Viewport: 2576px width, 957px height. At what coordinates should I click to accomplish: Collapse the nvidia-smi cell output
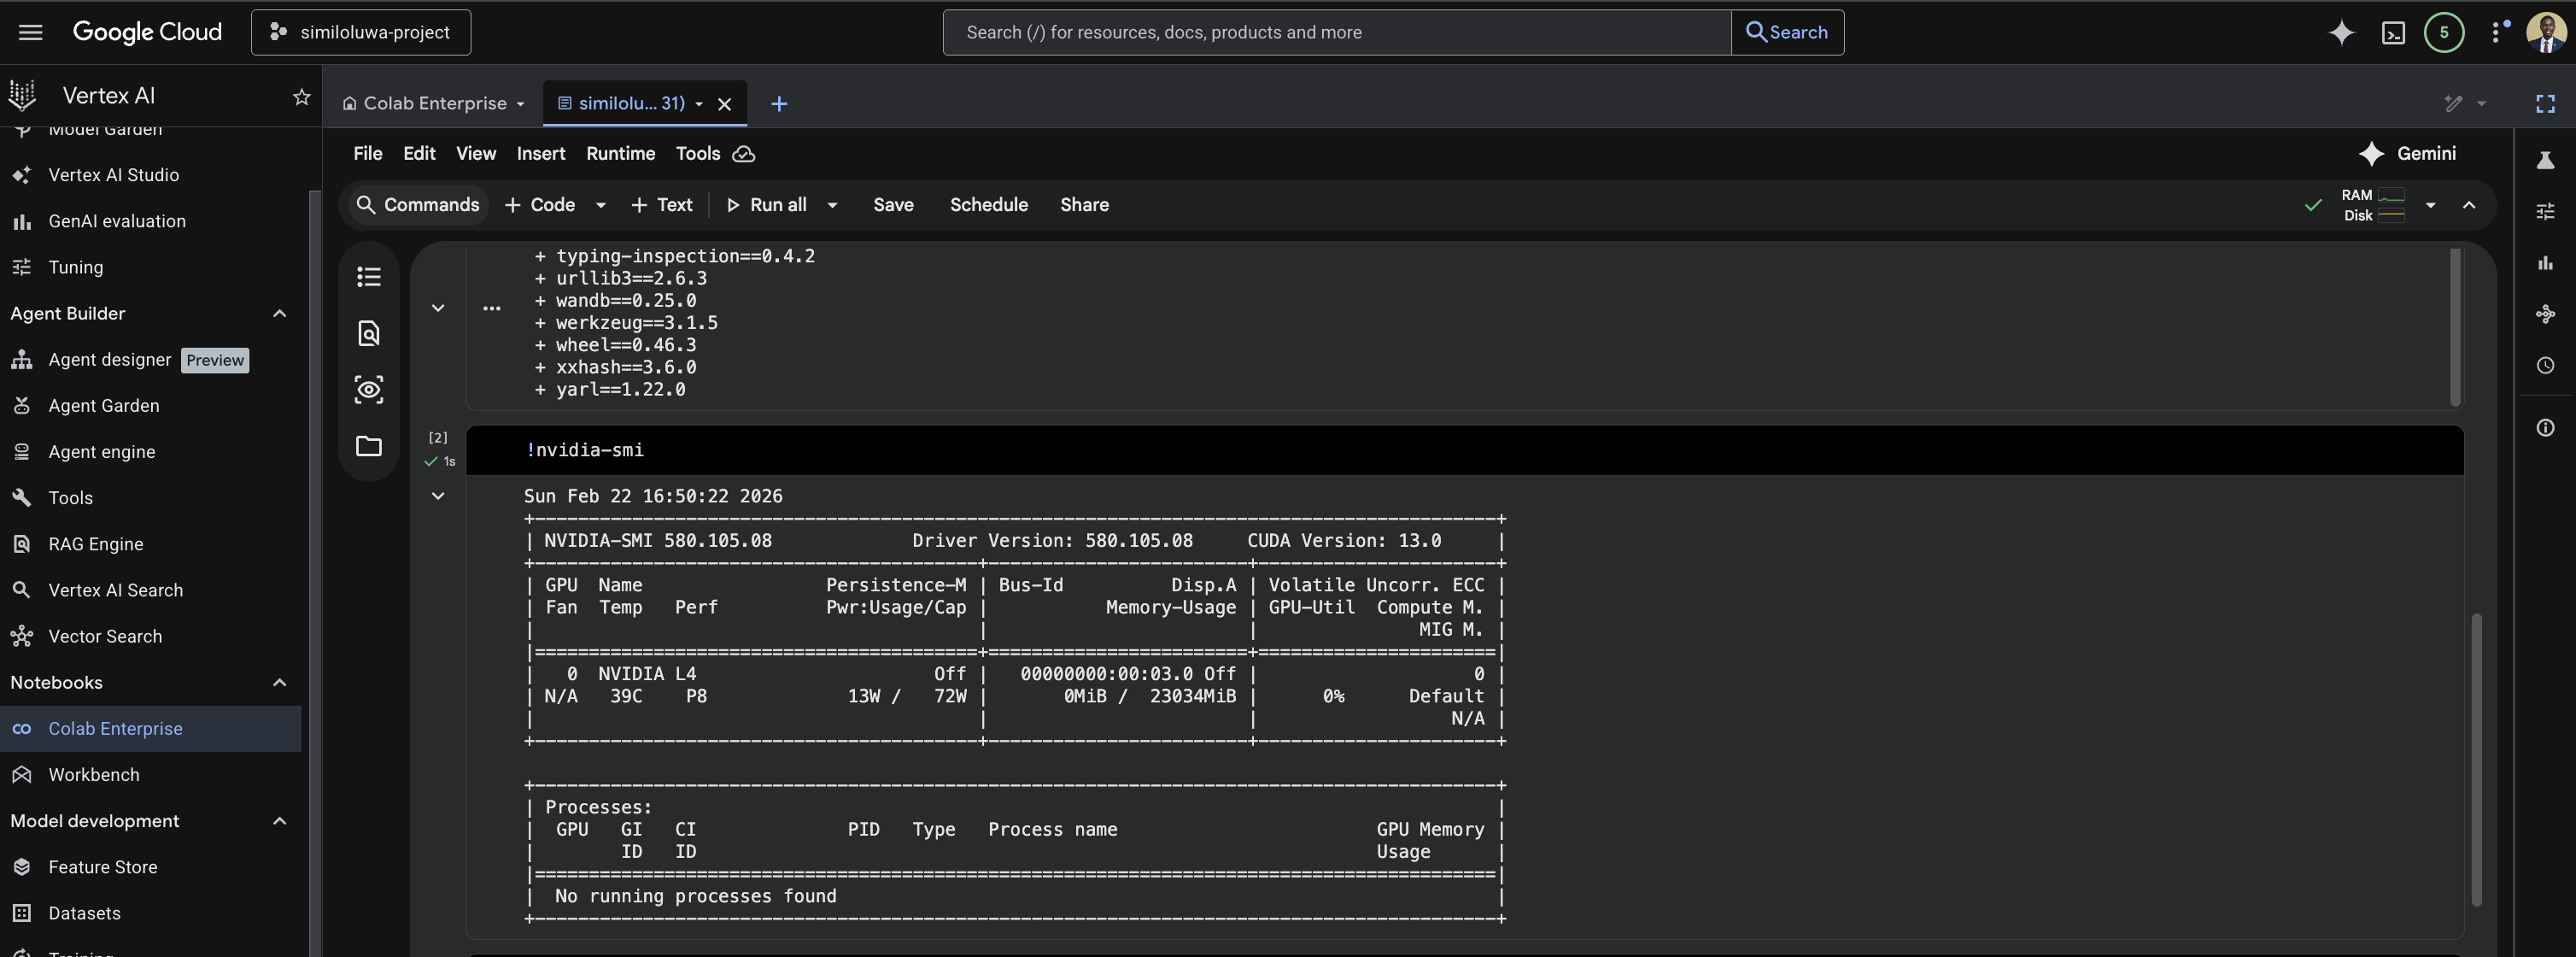click(x=438, y=496)
